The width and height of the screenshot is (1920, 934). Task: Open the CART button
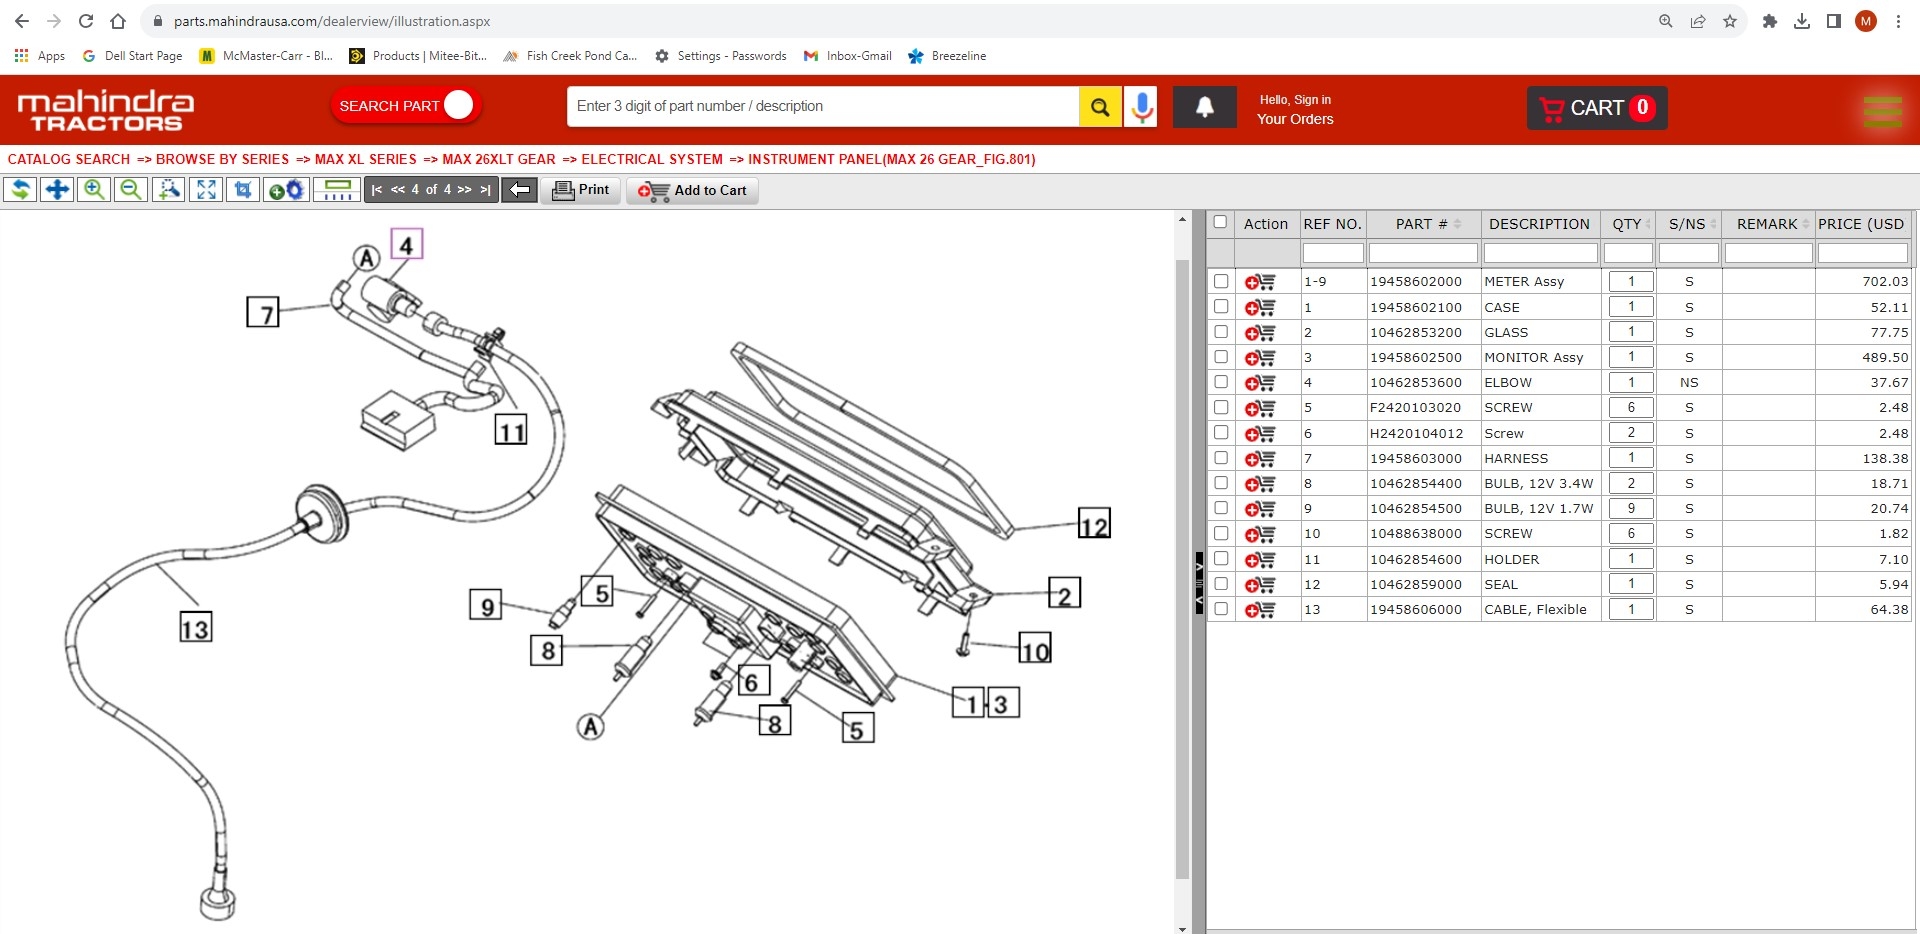click(1597, 108)
